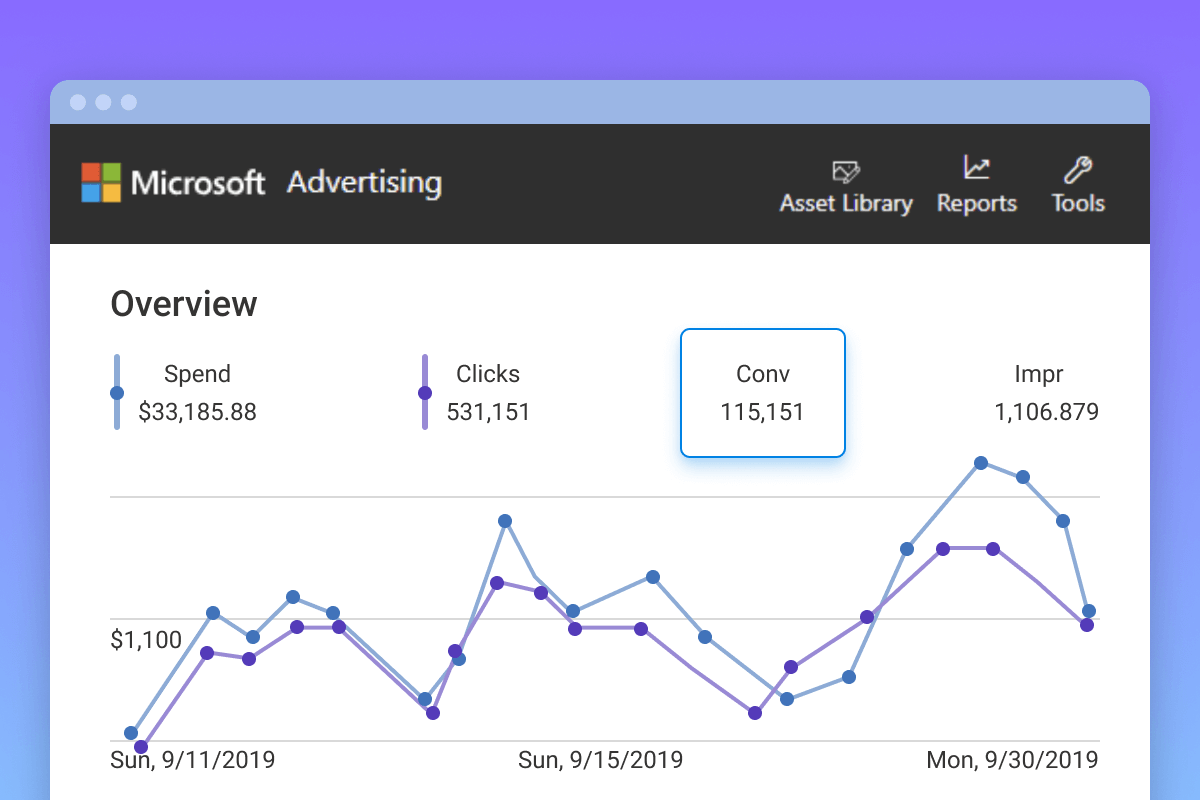Click the Sun, 9/15/2019 date label

599,760
